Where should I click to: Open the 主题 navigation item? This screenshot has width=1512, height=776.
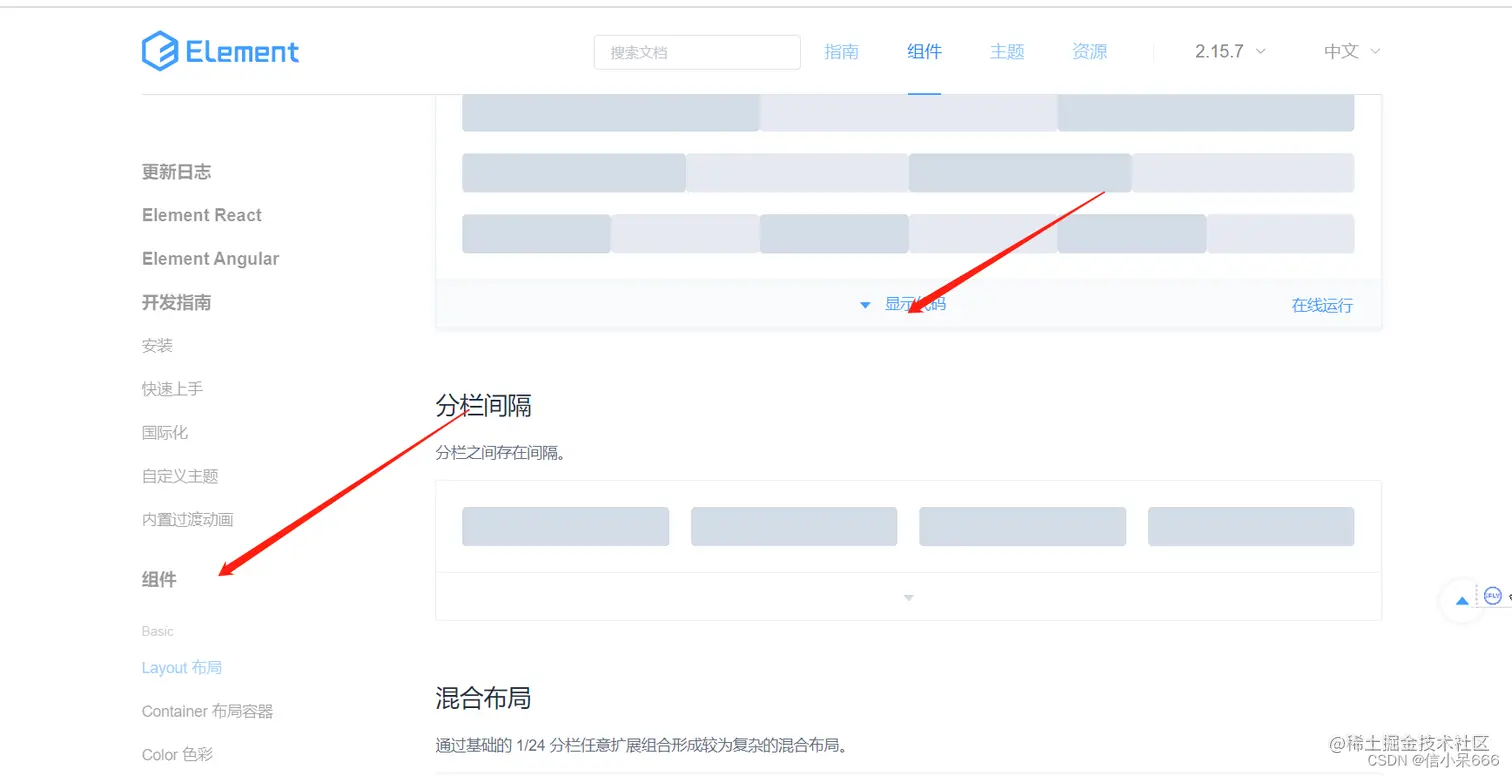click(1007, 51)
